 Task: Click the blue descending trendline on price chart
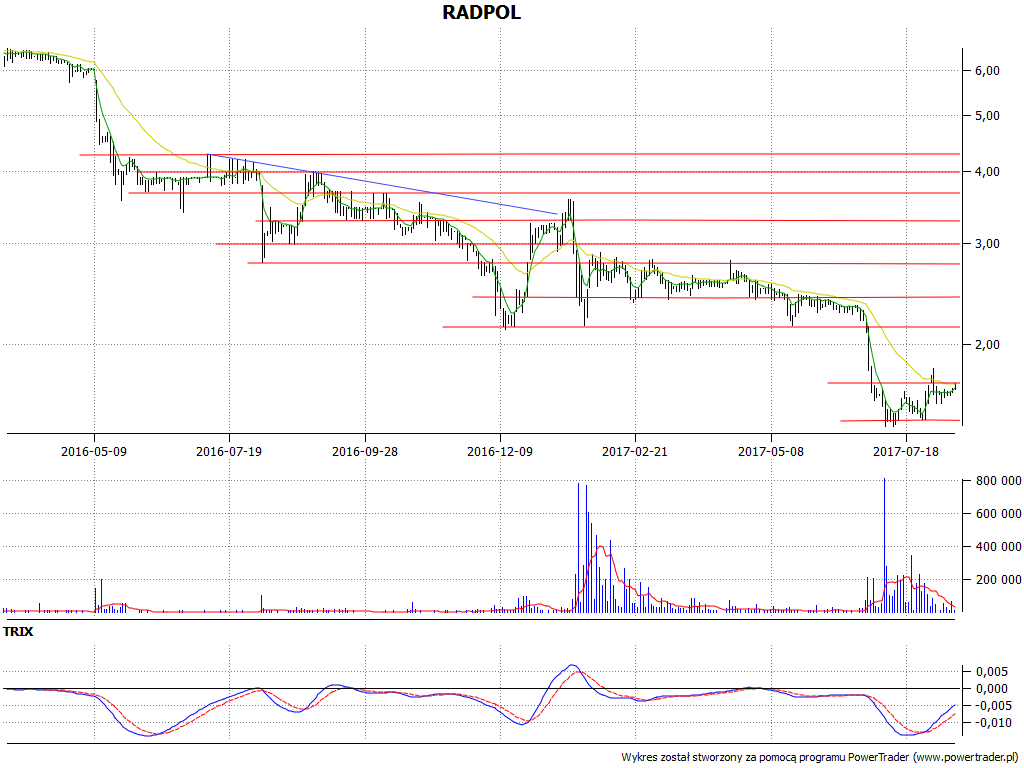click(x=383, y=184)
